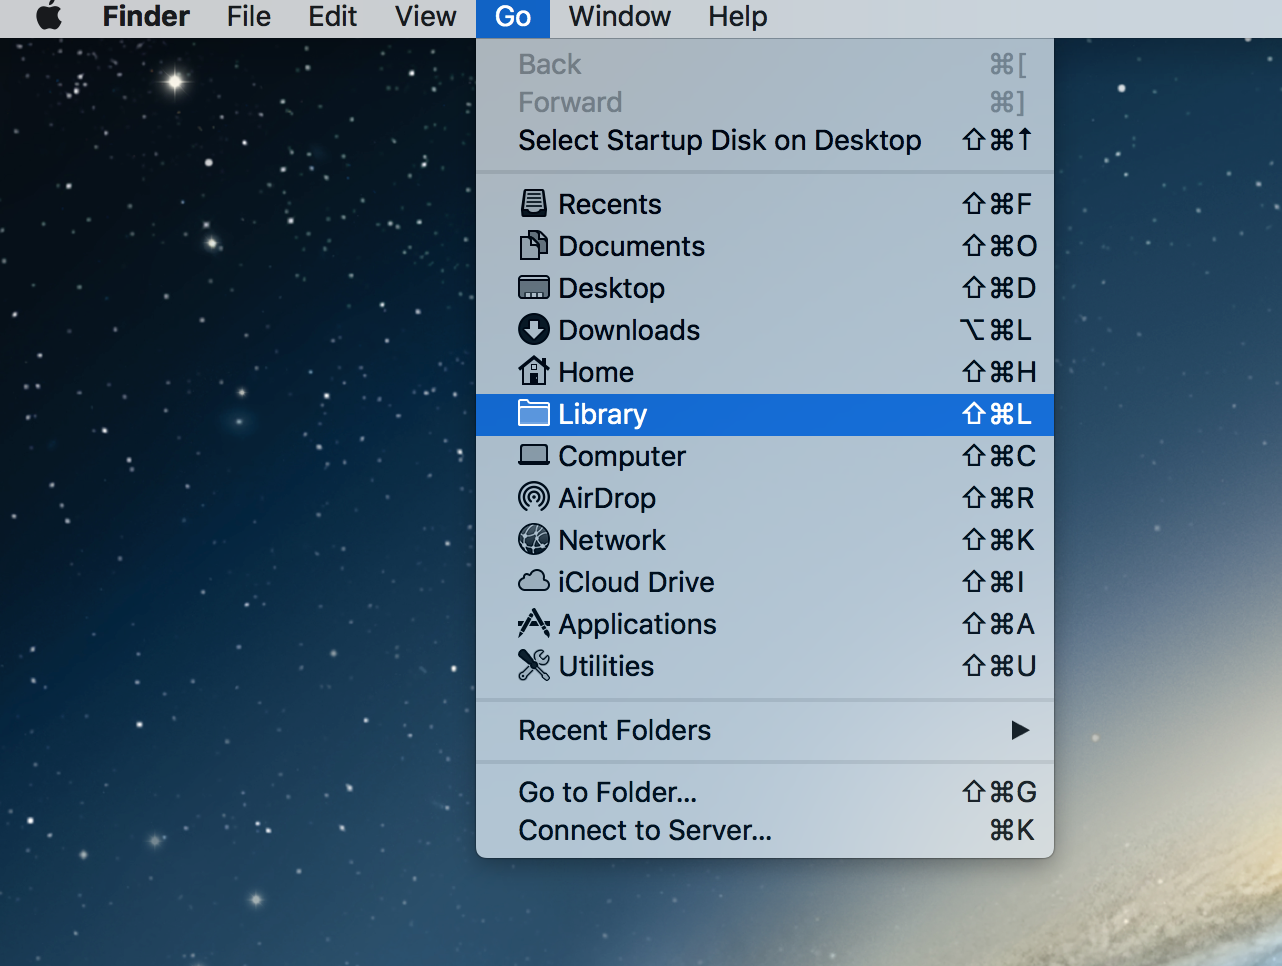Click the Computer laptop icon
The height and width of the screenshot is (966, 1282).
pos(534,455)
